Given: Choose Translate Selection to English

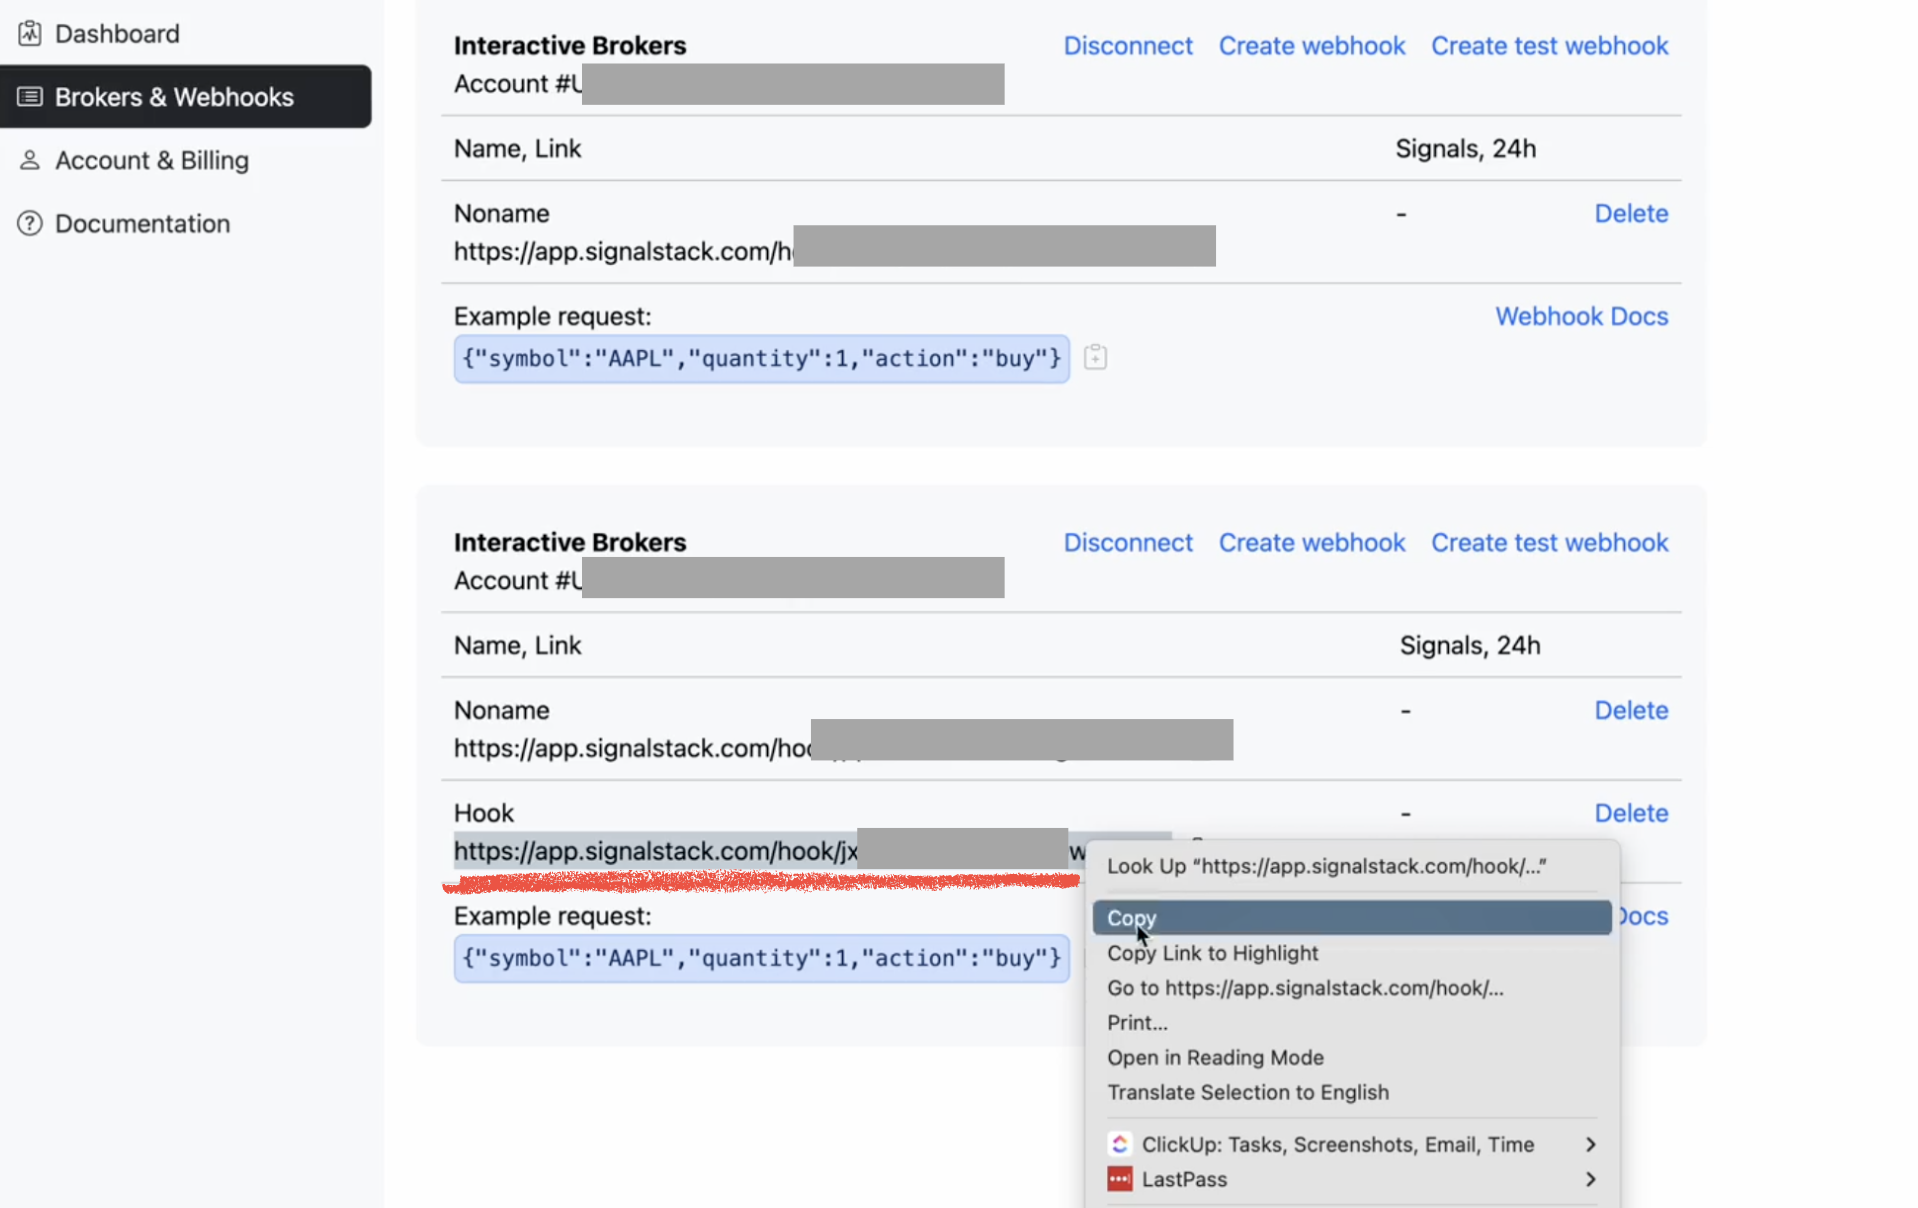Looking at the screenshot, I should pyautogui.click(x=1247, y=1092).
